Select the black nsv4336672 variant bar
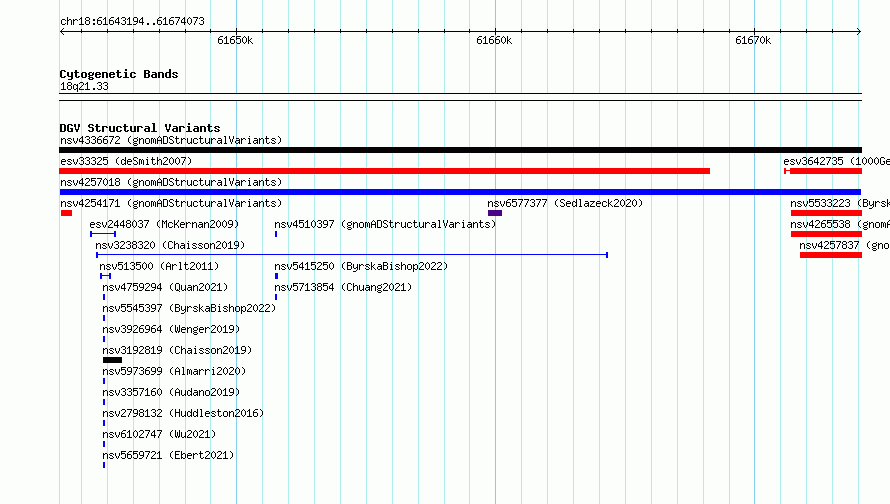 pyautogui.click(x=460, y=150)
